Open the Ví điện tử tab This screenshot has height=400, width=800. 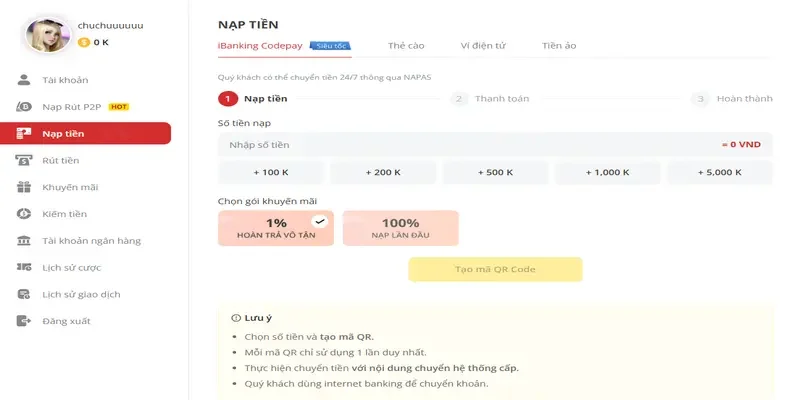click(x=483, y=46)
